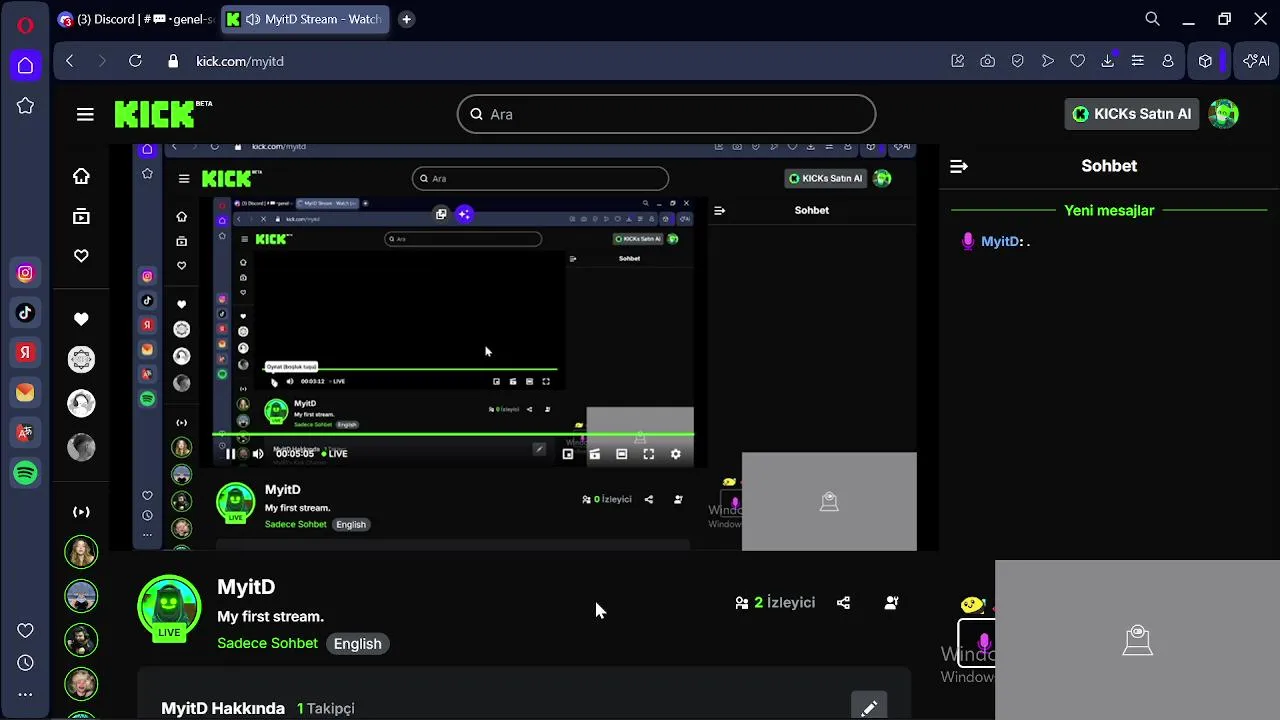Open the extensions cube icon
This screenshot has width=1280, height=720.
point(1205,61)
